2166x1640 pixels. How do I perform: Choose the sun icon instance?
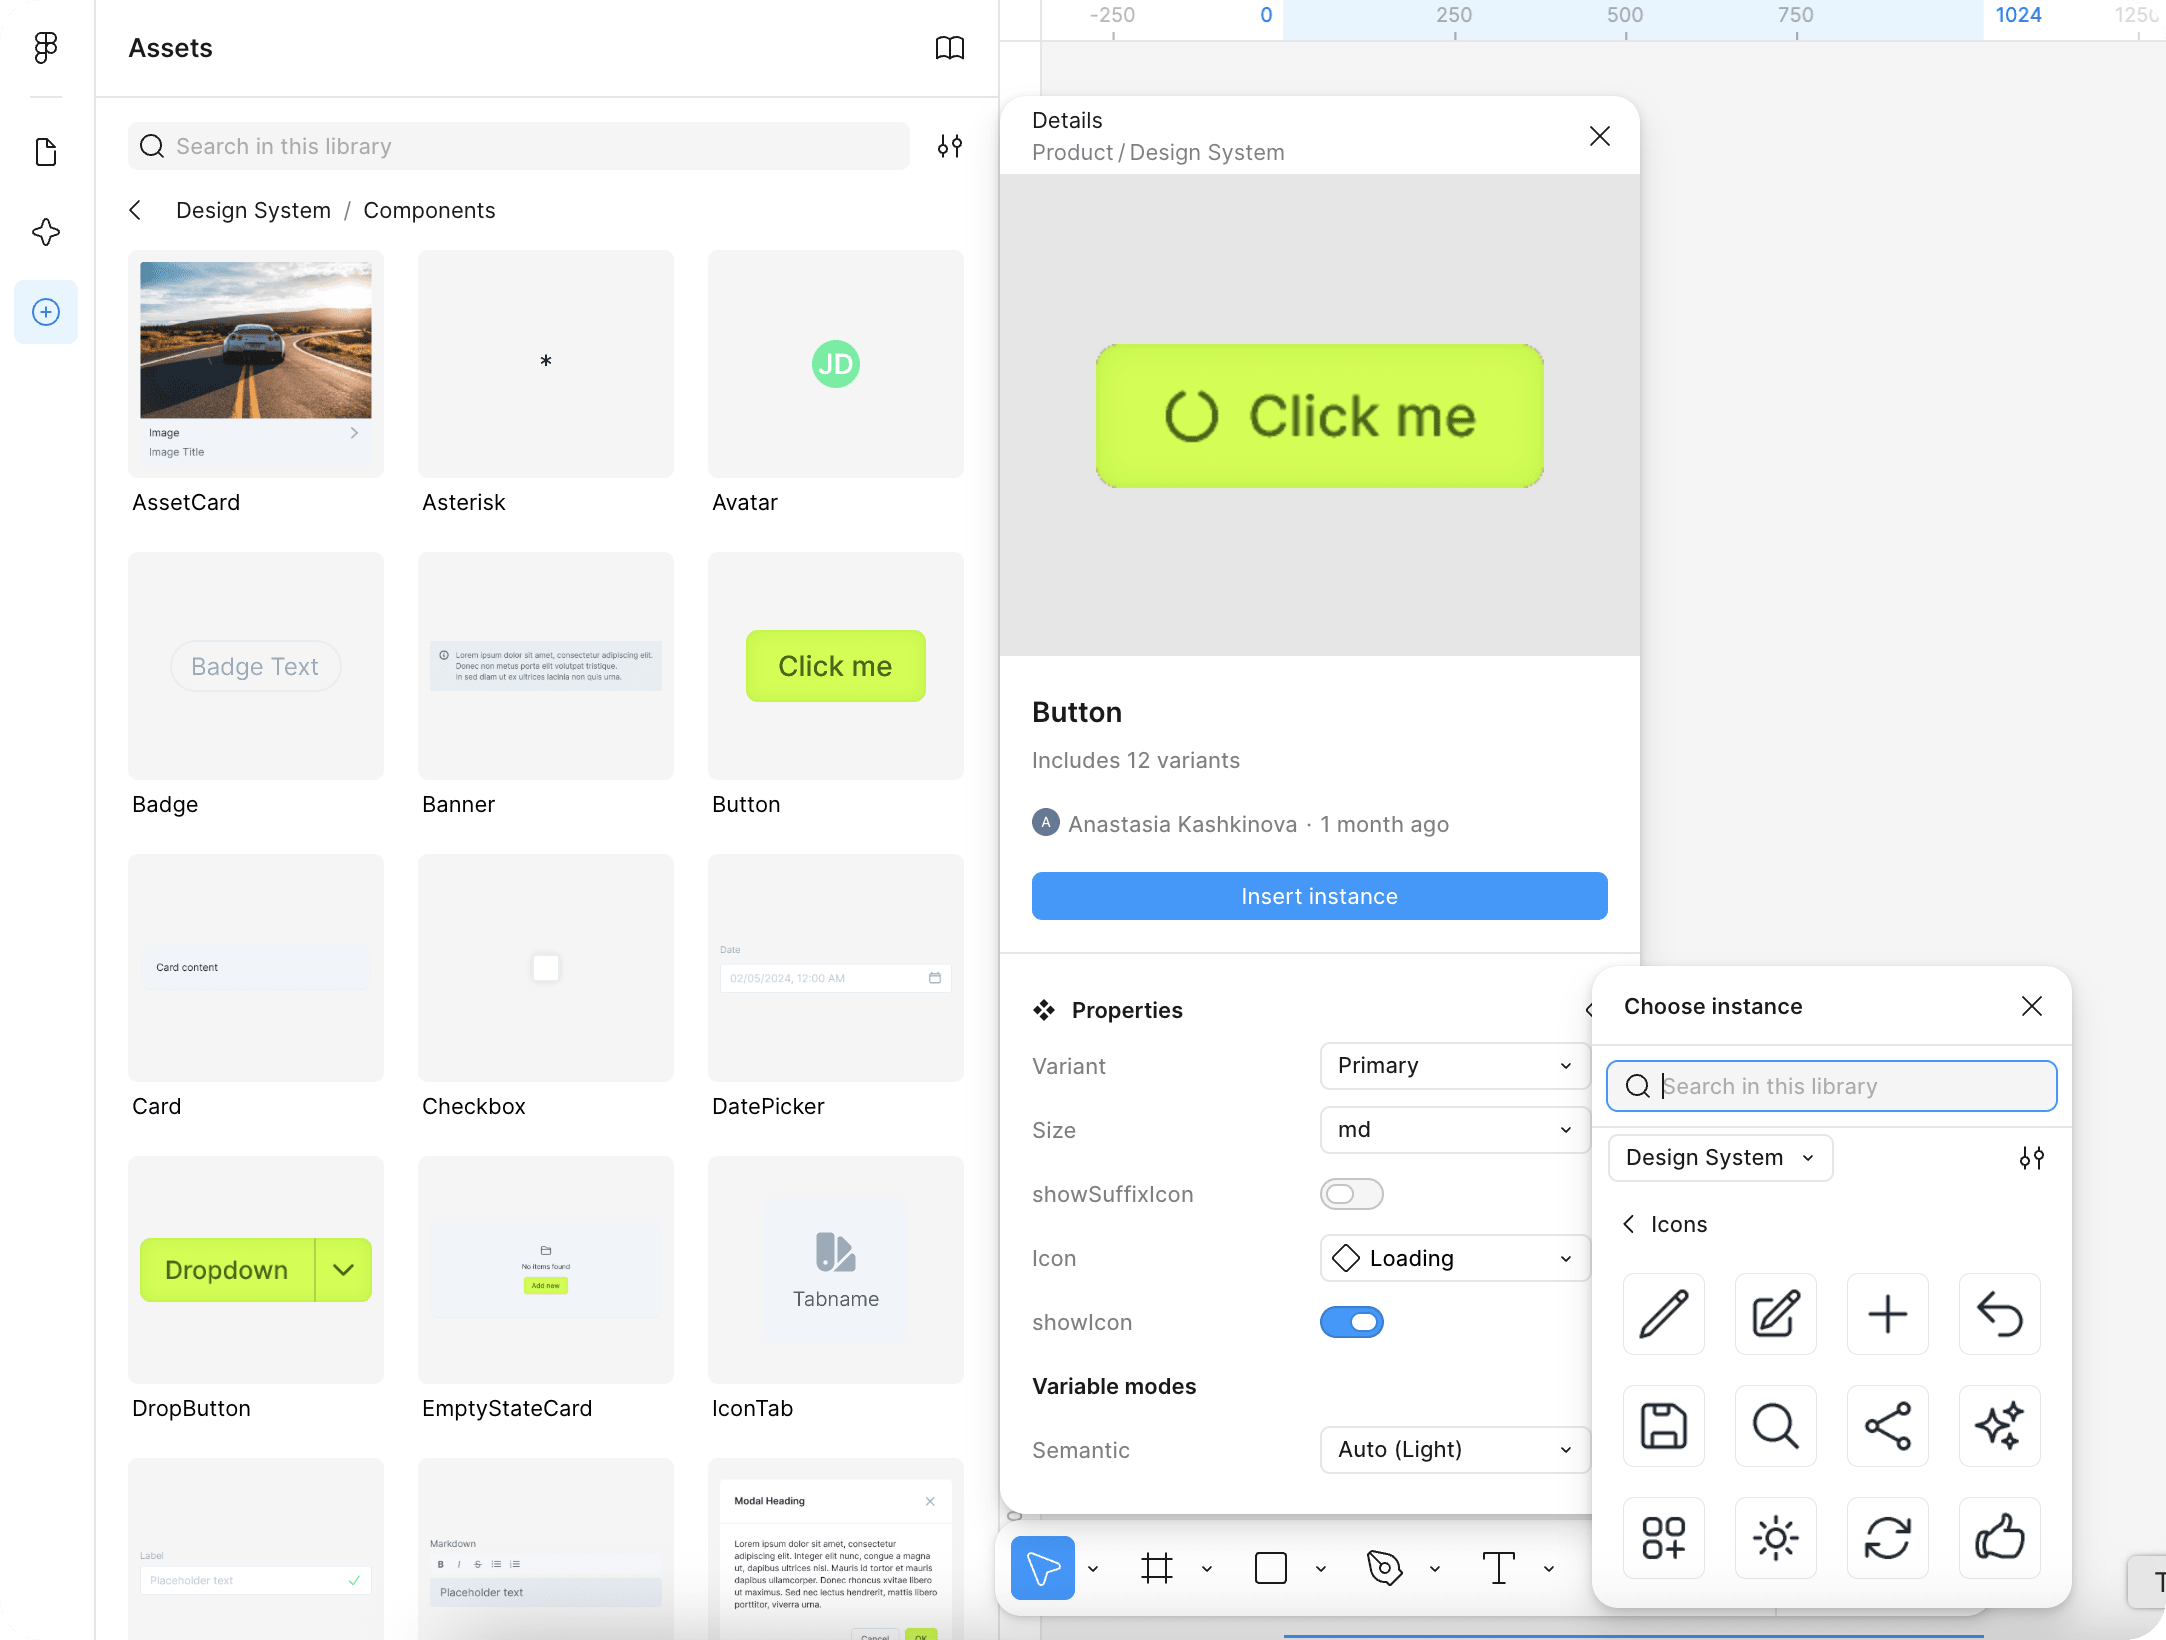pos(1776,1538)
